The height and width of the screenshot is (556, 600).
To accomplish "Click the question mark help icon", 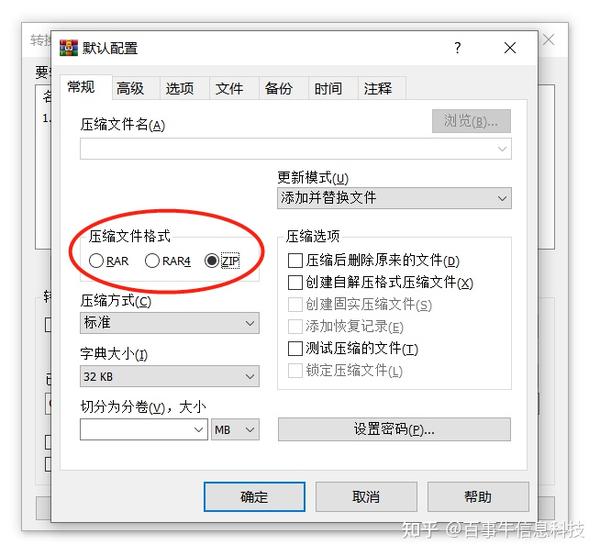I will (457, 48).
